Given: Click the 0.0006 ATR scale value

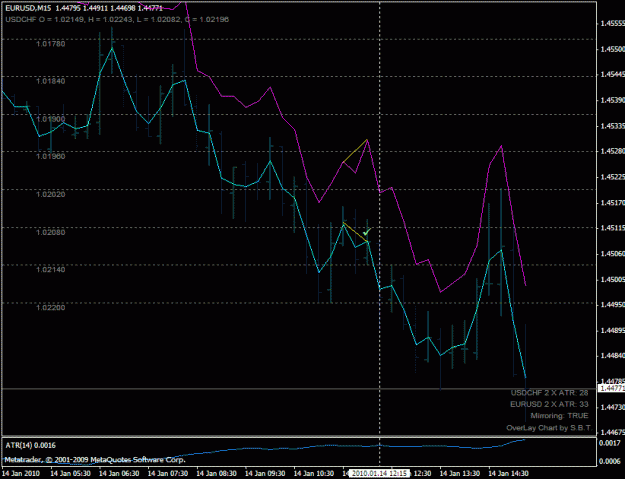Looking at the screenshot, I should pos(609,461).
